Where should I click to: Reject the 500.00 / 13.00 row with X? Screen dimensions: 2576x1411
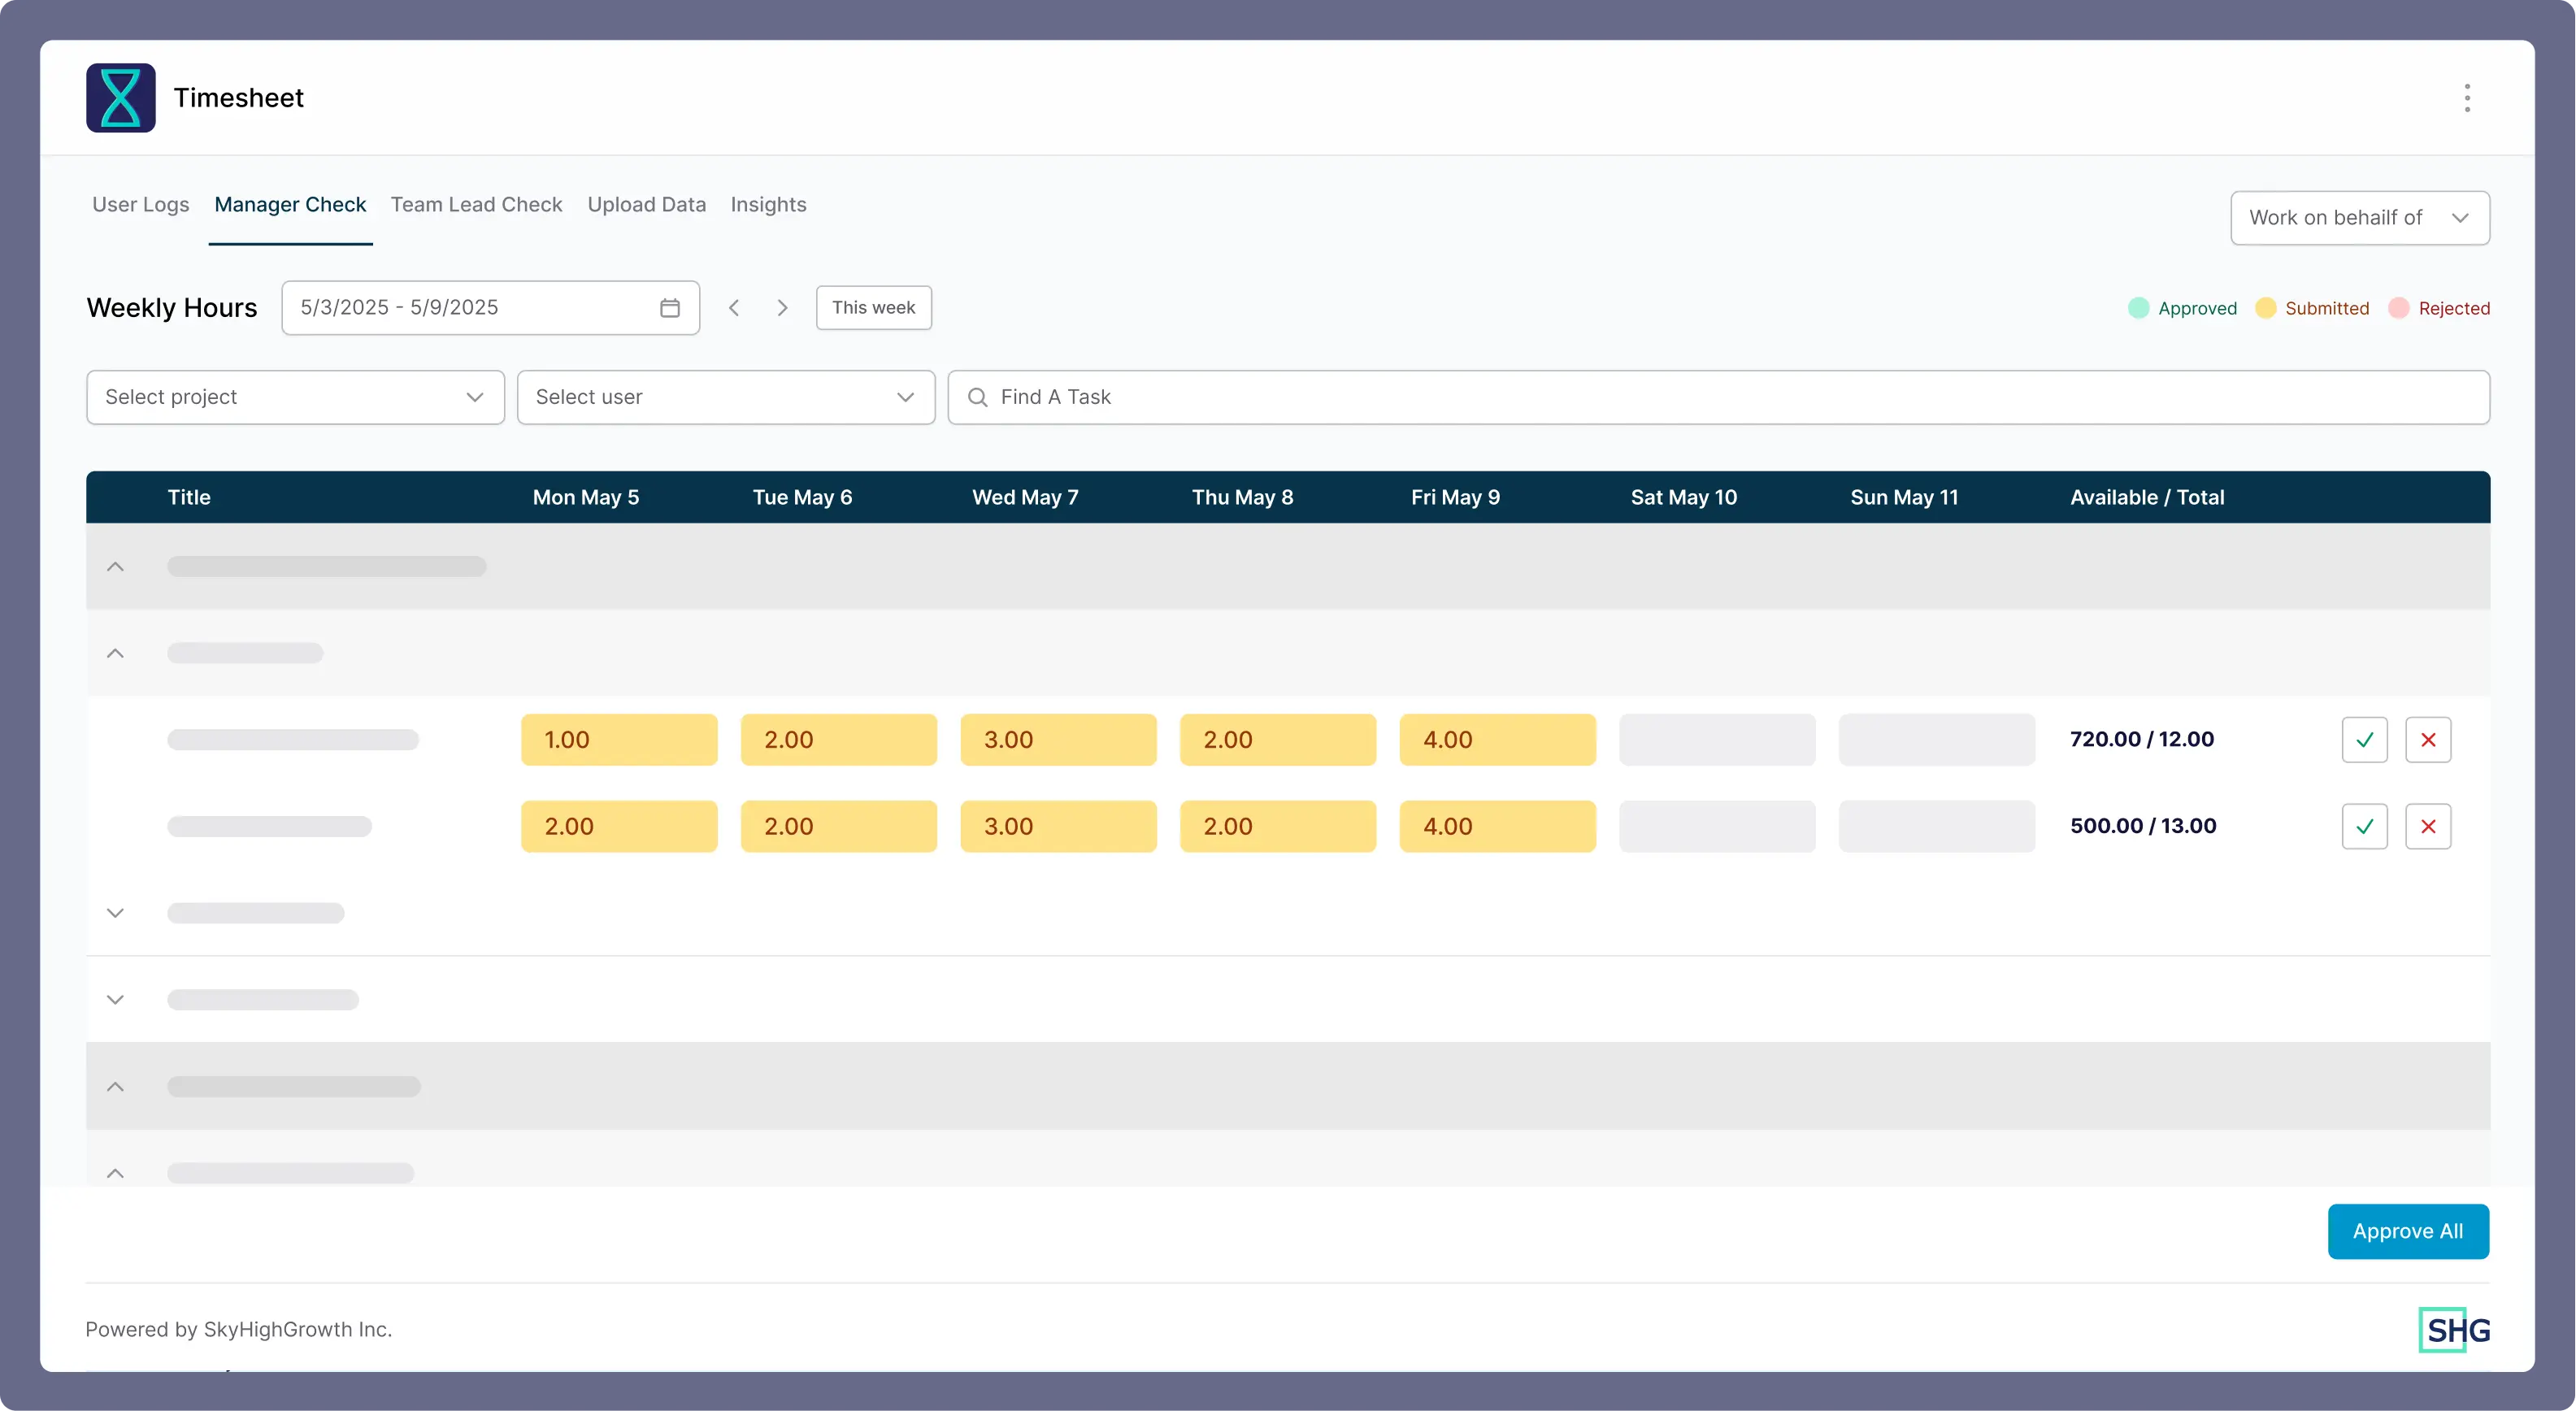point(2427,827)
